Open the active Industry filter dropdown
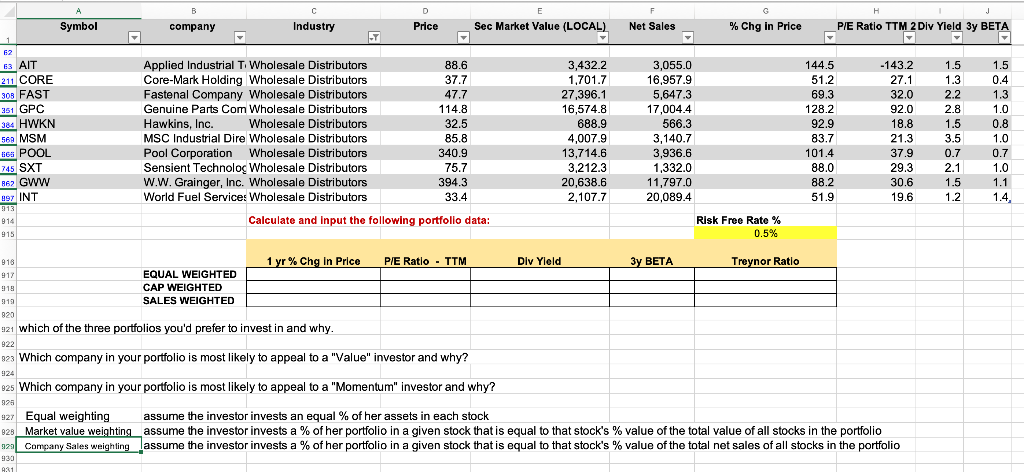Image resolution: width=1024 pixels, height=472 pixels. coord(374,39)
